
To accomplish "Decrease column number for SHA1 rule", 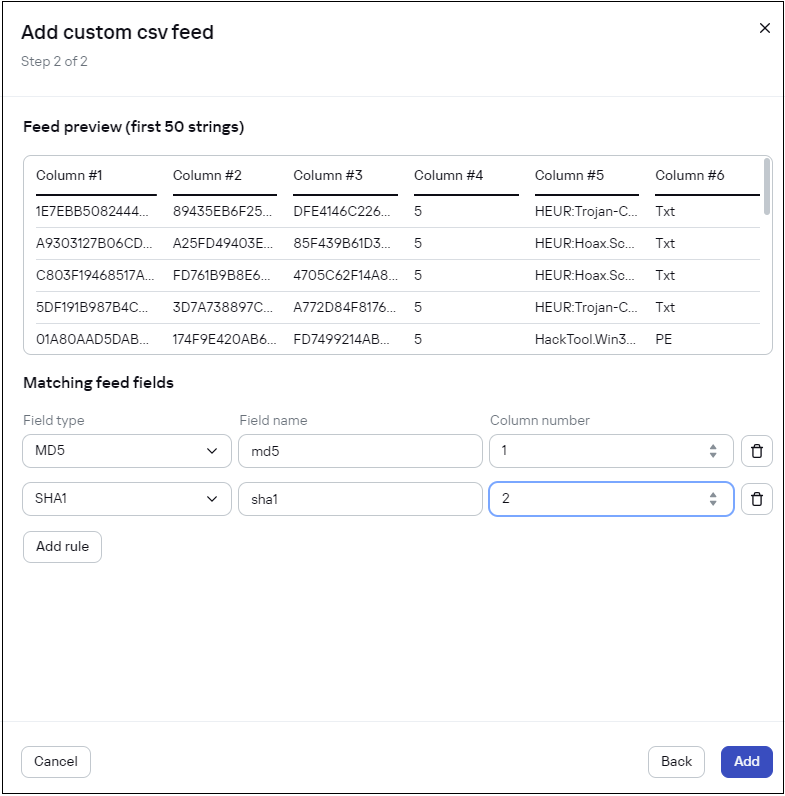I will click(713, 504).
